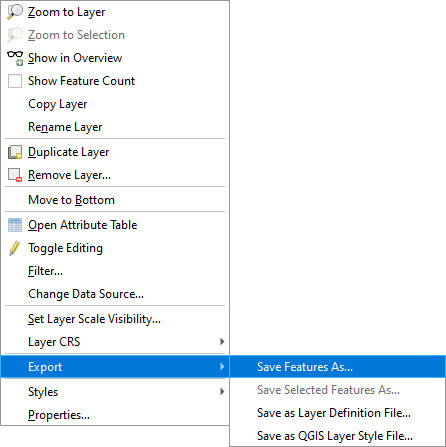Select Copy Layer
Viewport: 446px width, 447px height.
(115, 104)
